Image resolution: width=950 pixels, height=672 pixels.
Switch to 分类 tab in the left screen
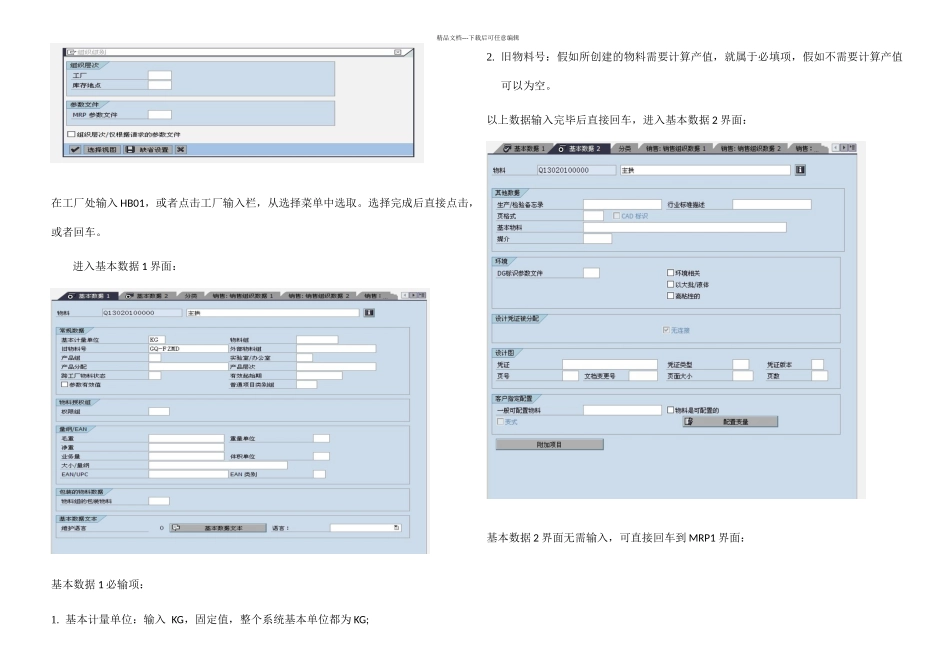coord(191,296)
